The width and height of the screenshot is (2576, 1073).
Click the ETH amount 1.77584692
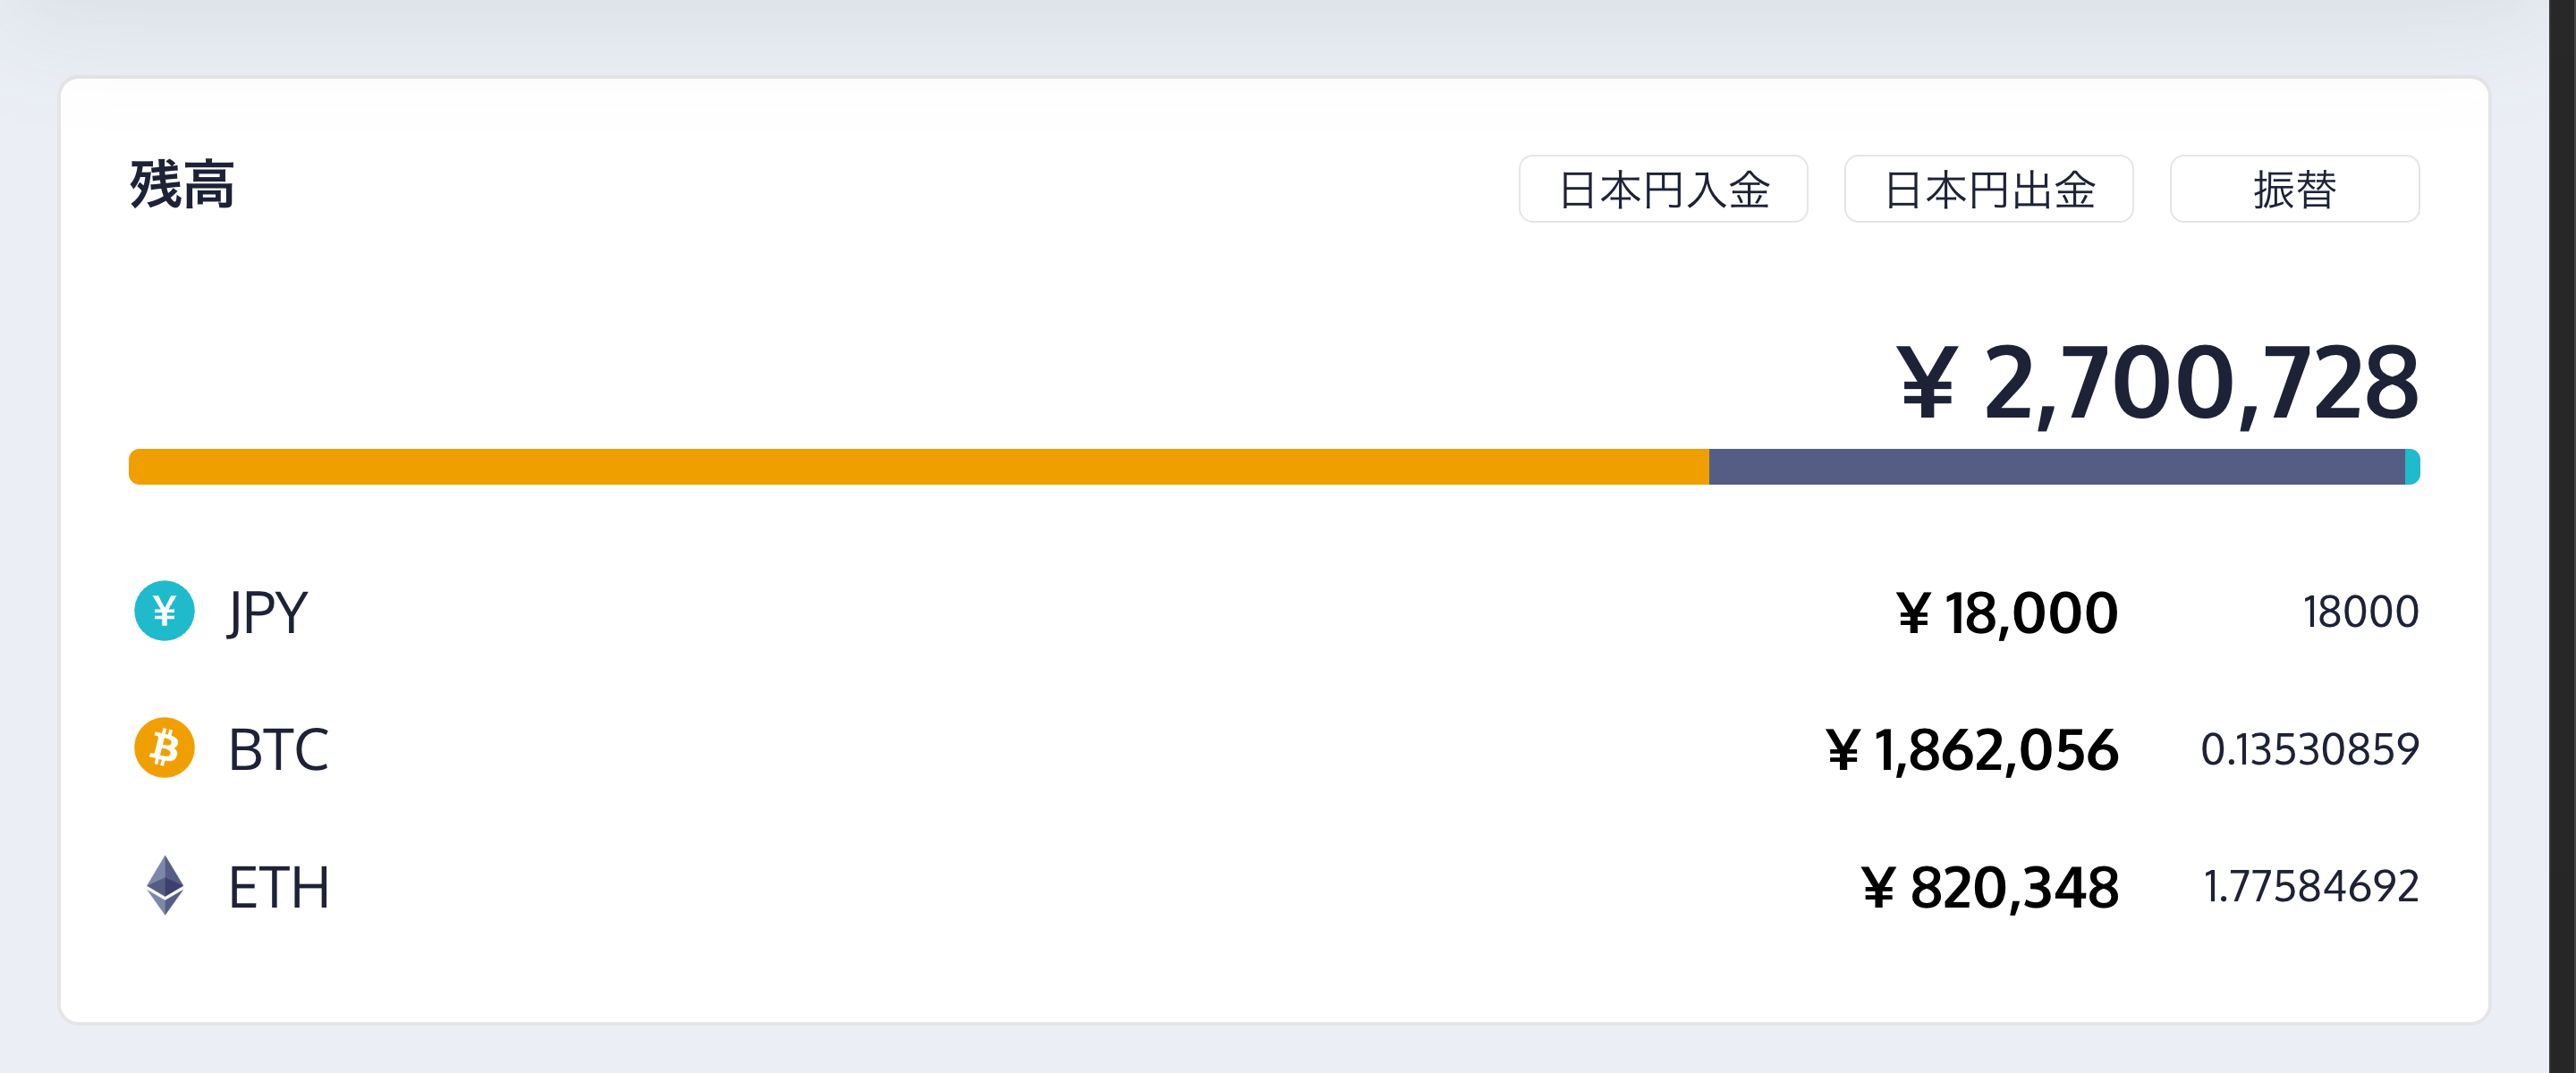click(2311, 886)
